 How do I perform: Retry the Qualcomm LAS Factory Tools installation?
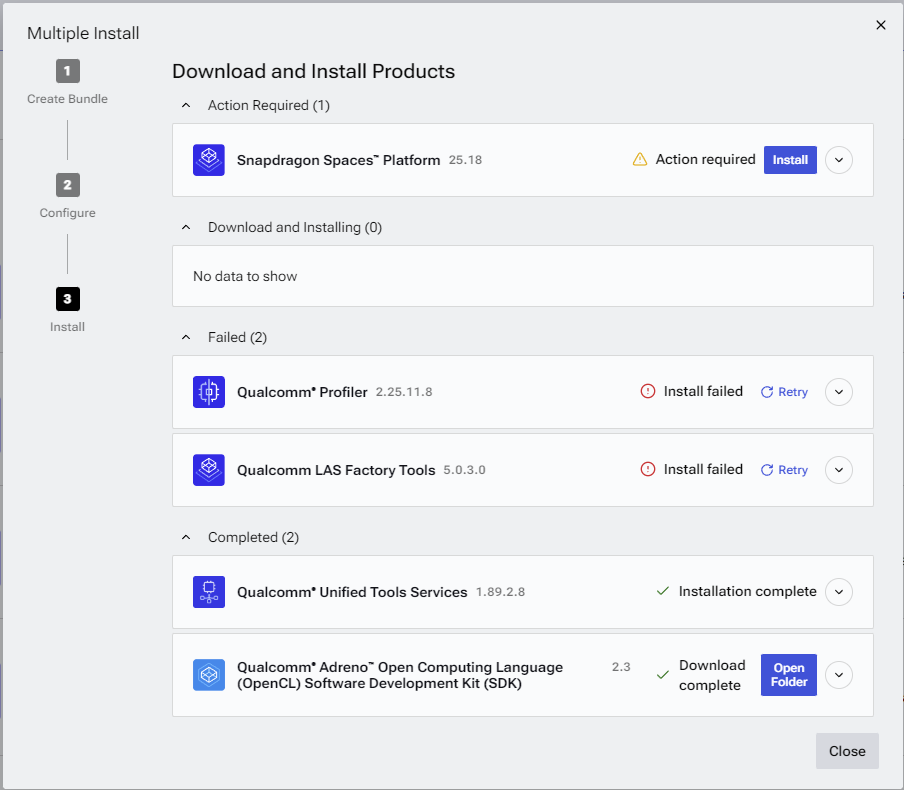784,470
